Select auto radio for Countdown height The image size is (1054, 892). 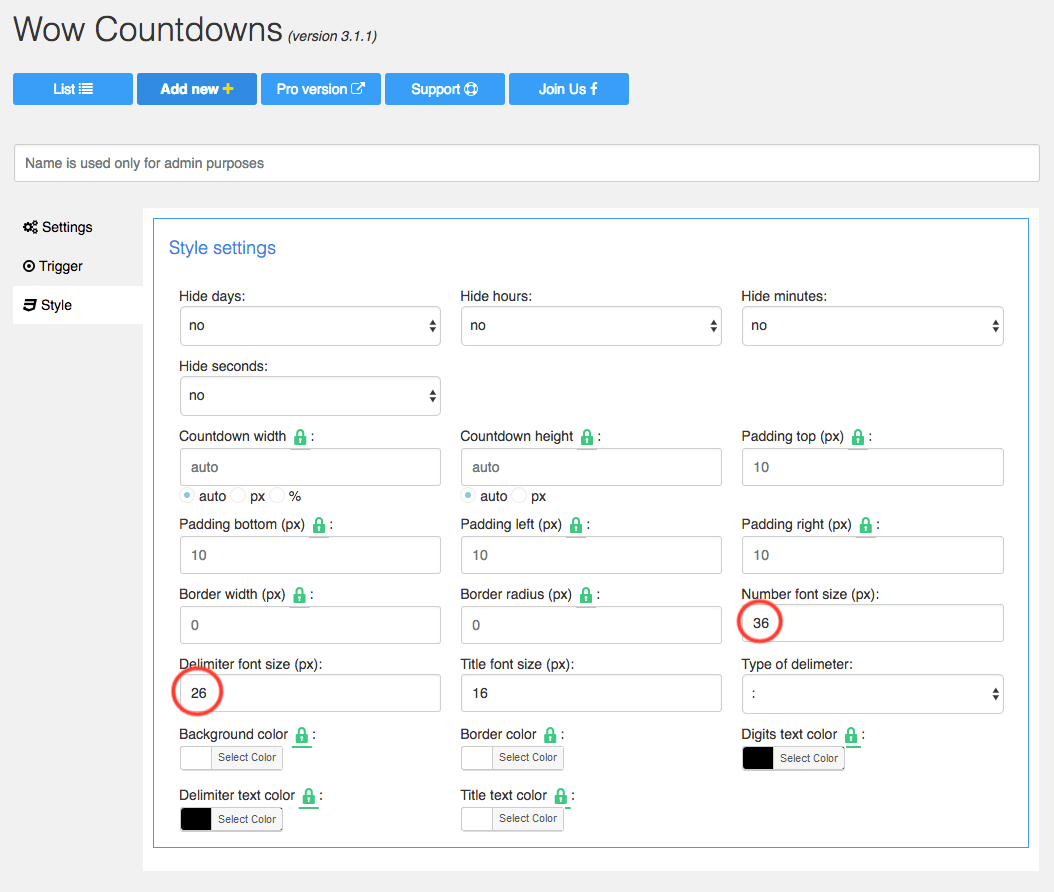[x=469, y=495]
